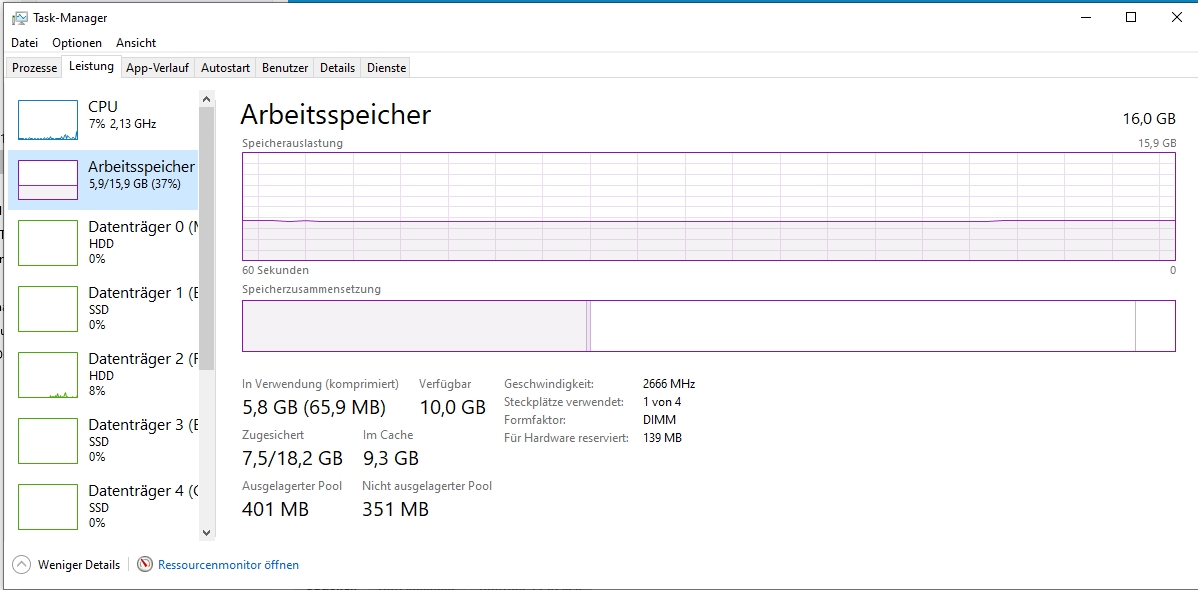Viewport: 1198px width, 590px height.
Task: Switch to the Autostart tab
Action: click(225, 68)
